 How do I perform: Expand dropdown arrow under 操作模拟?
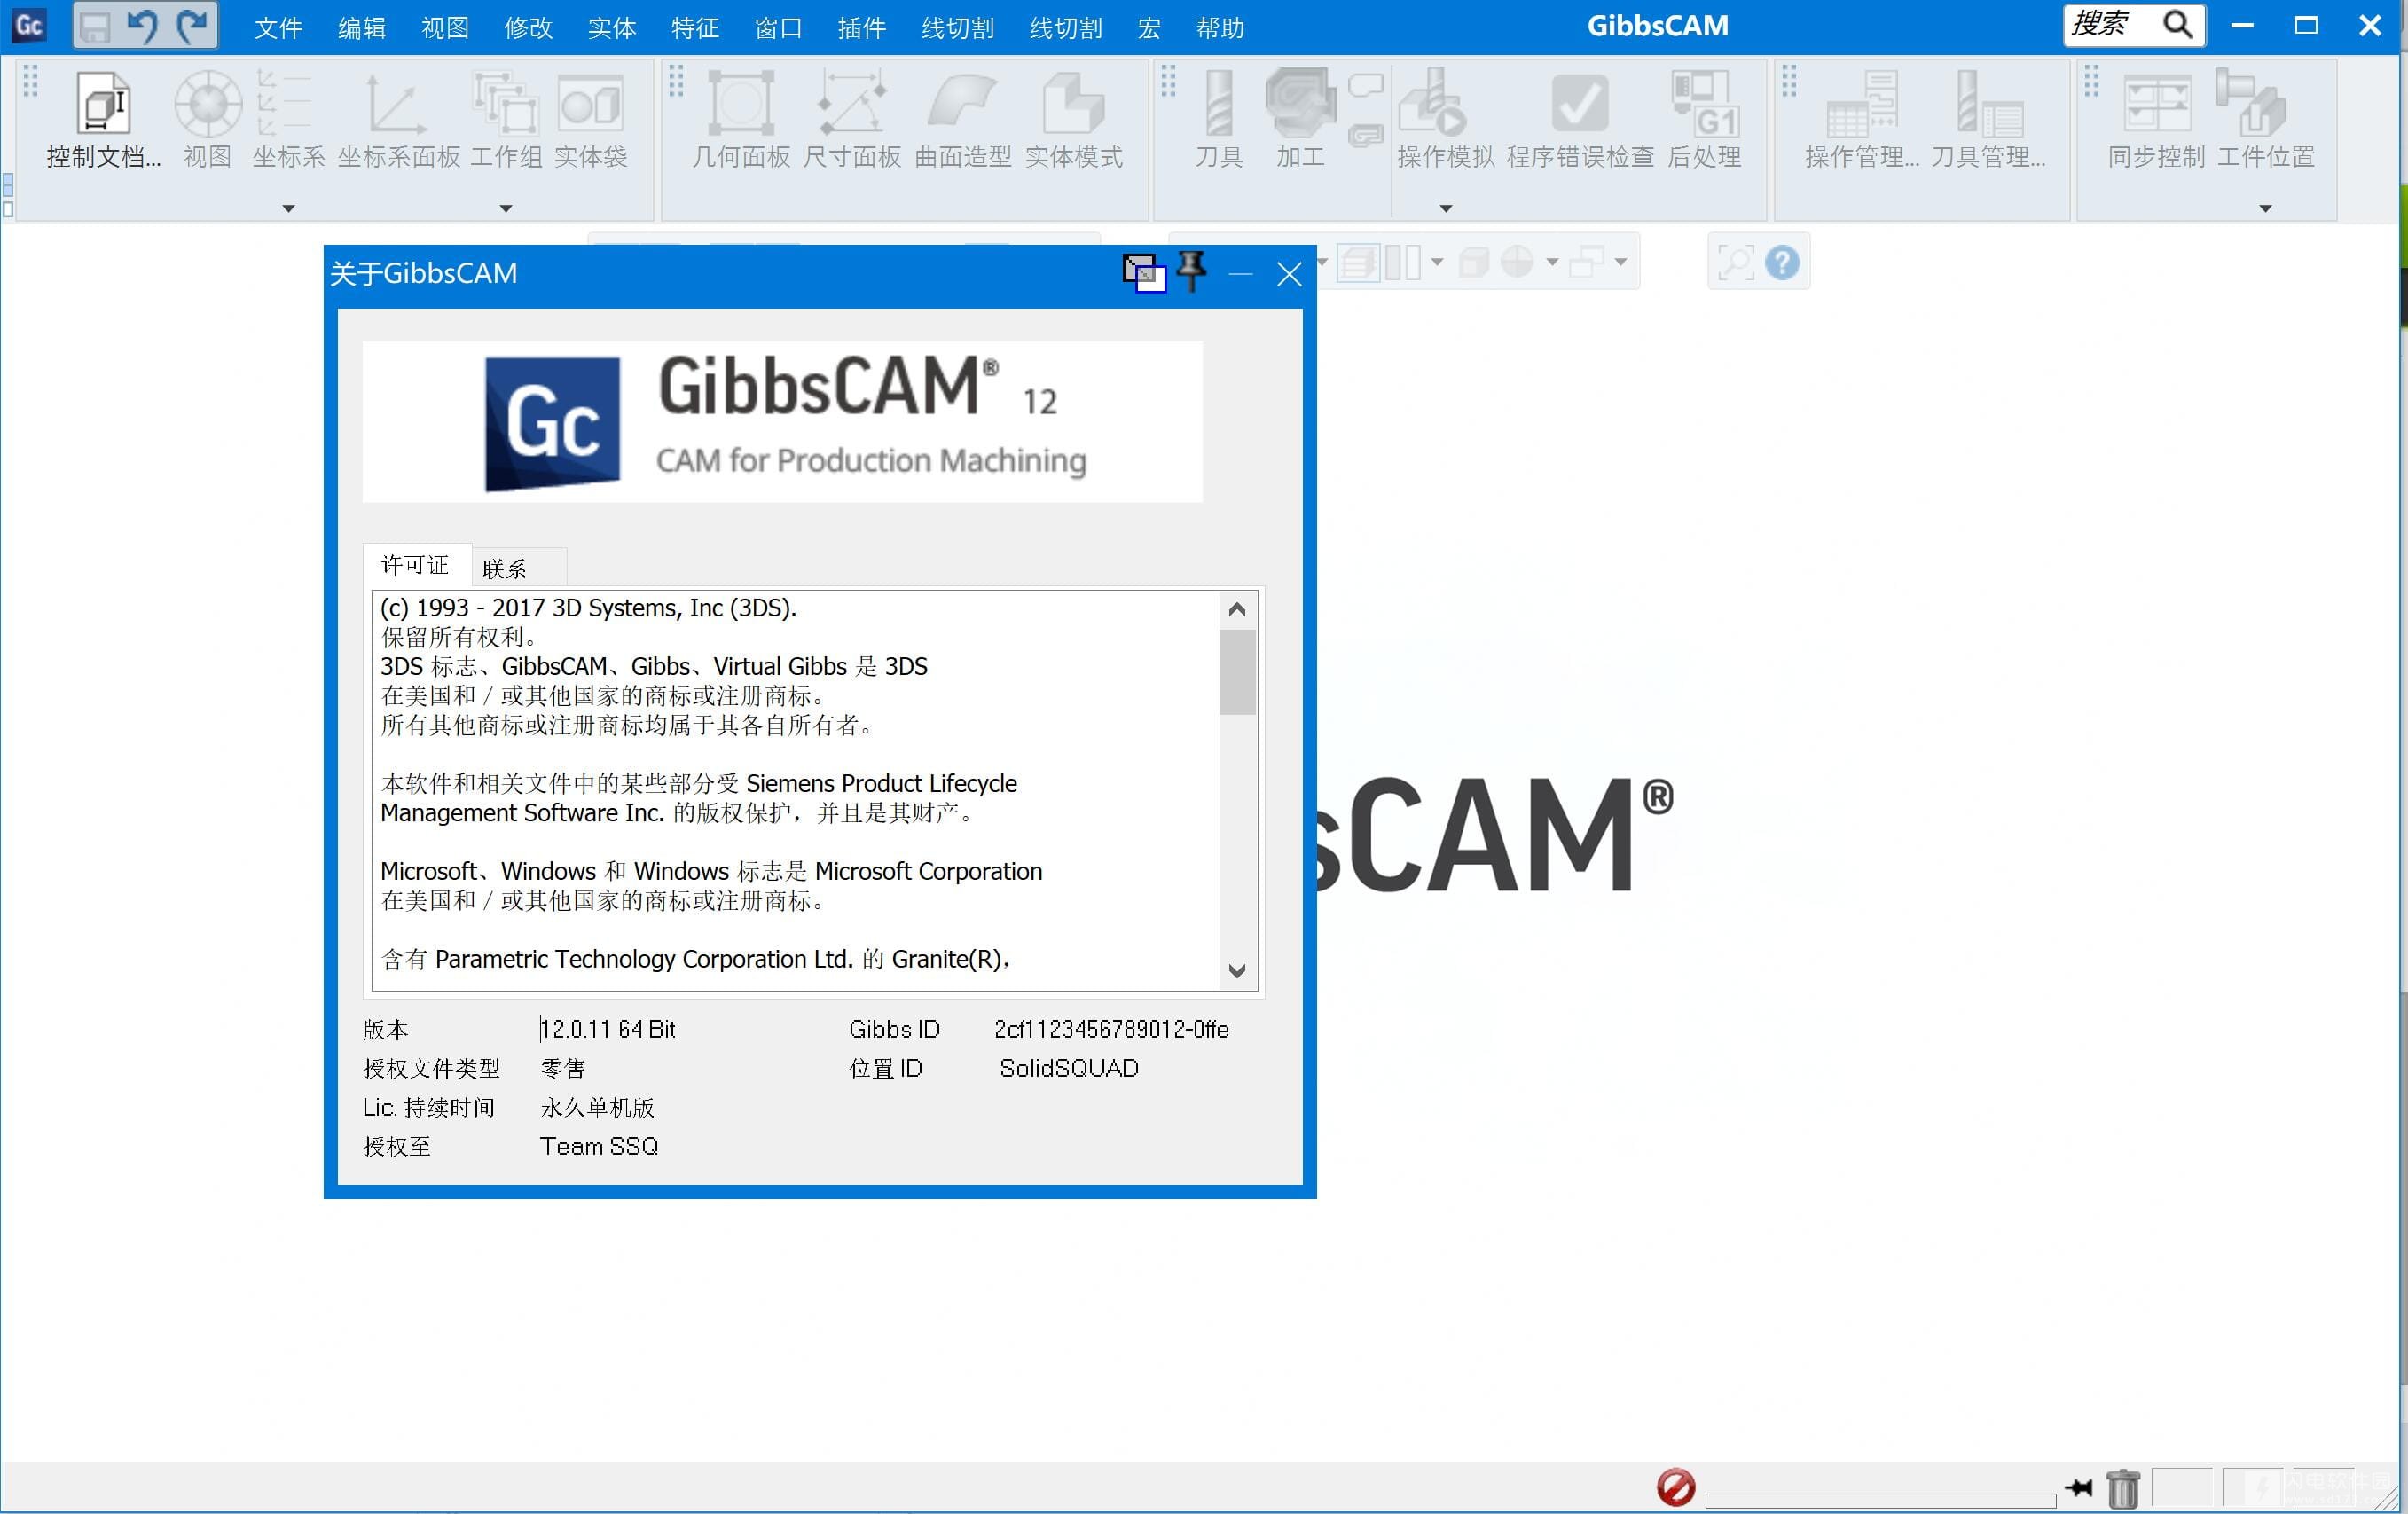pos(1445,208)
